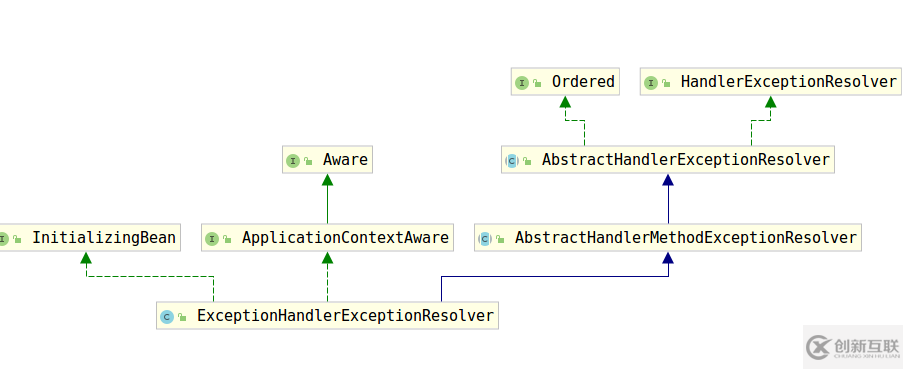903x369 pixels.
Task: Select the AbstractHandlerMethodExceptionResolver class node
Action: pos(667,237)
